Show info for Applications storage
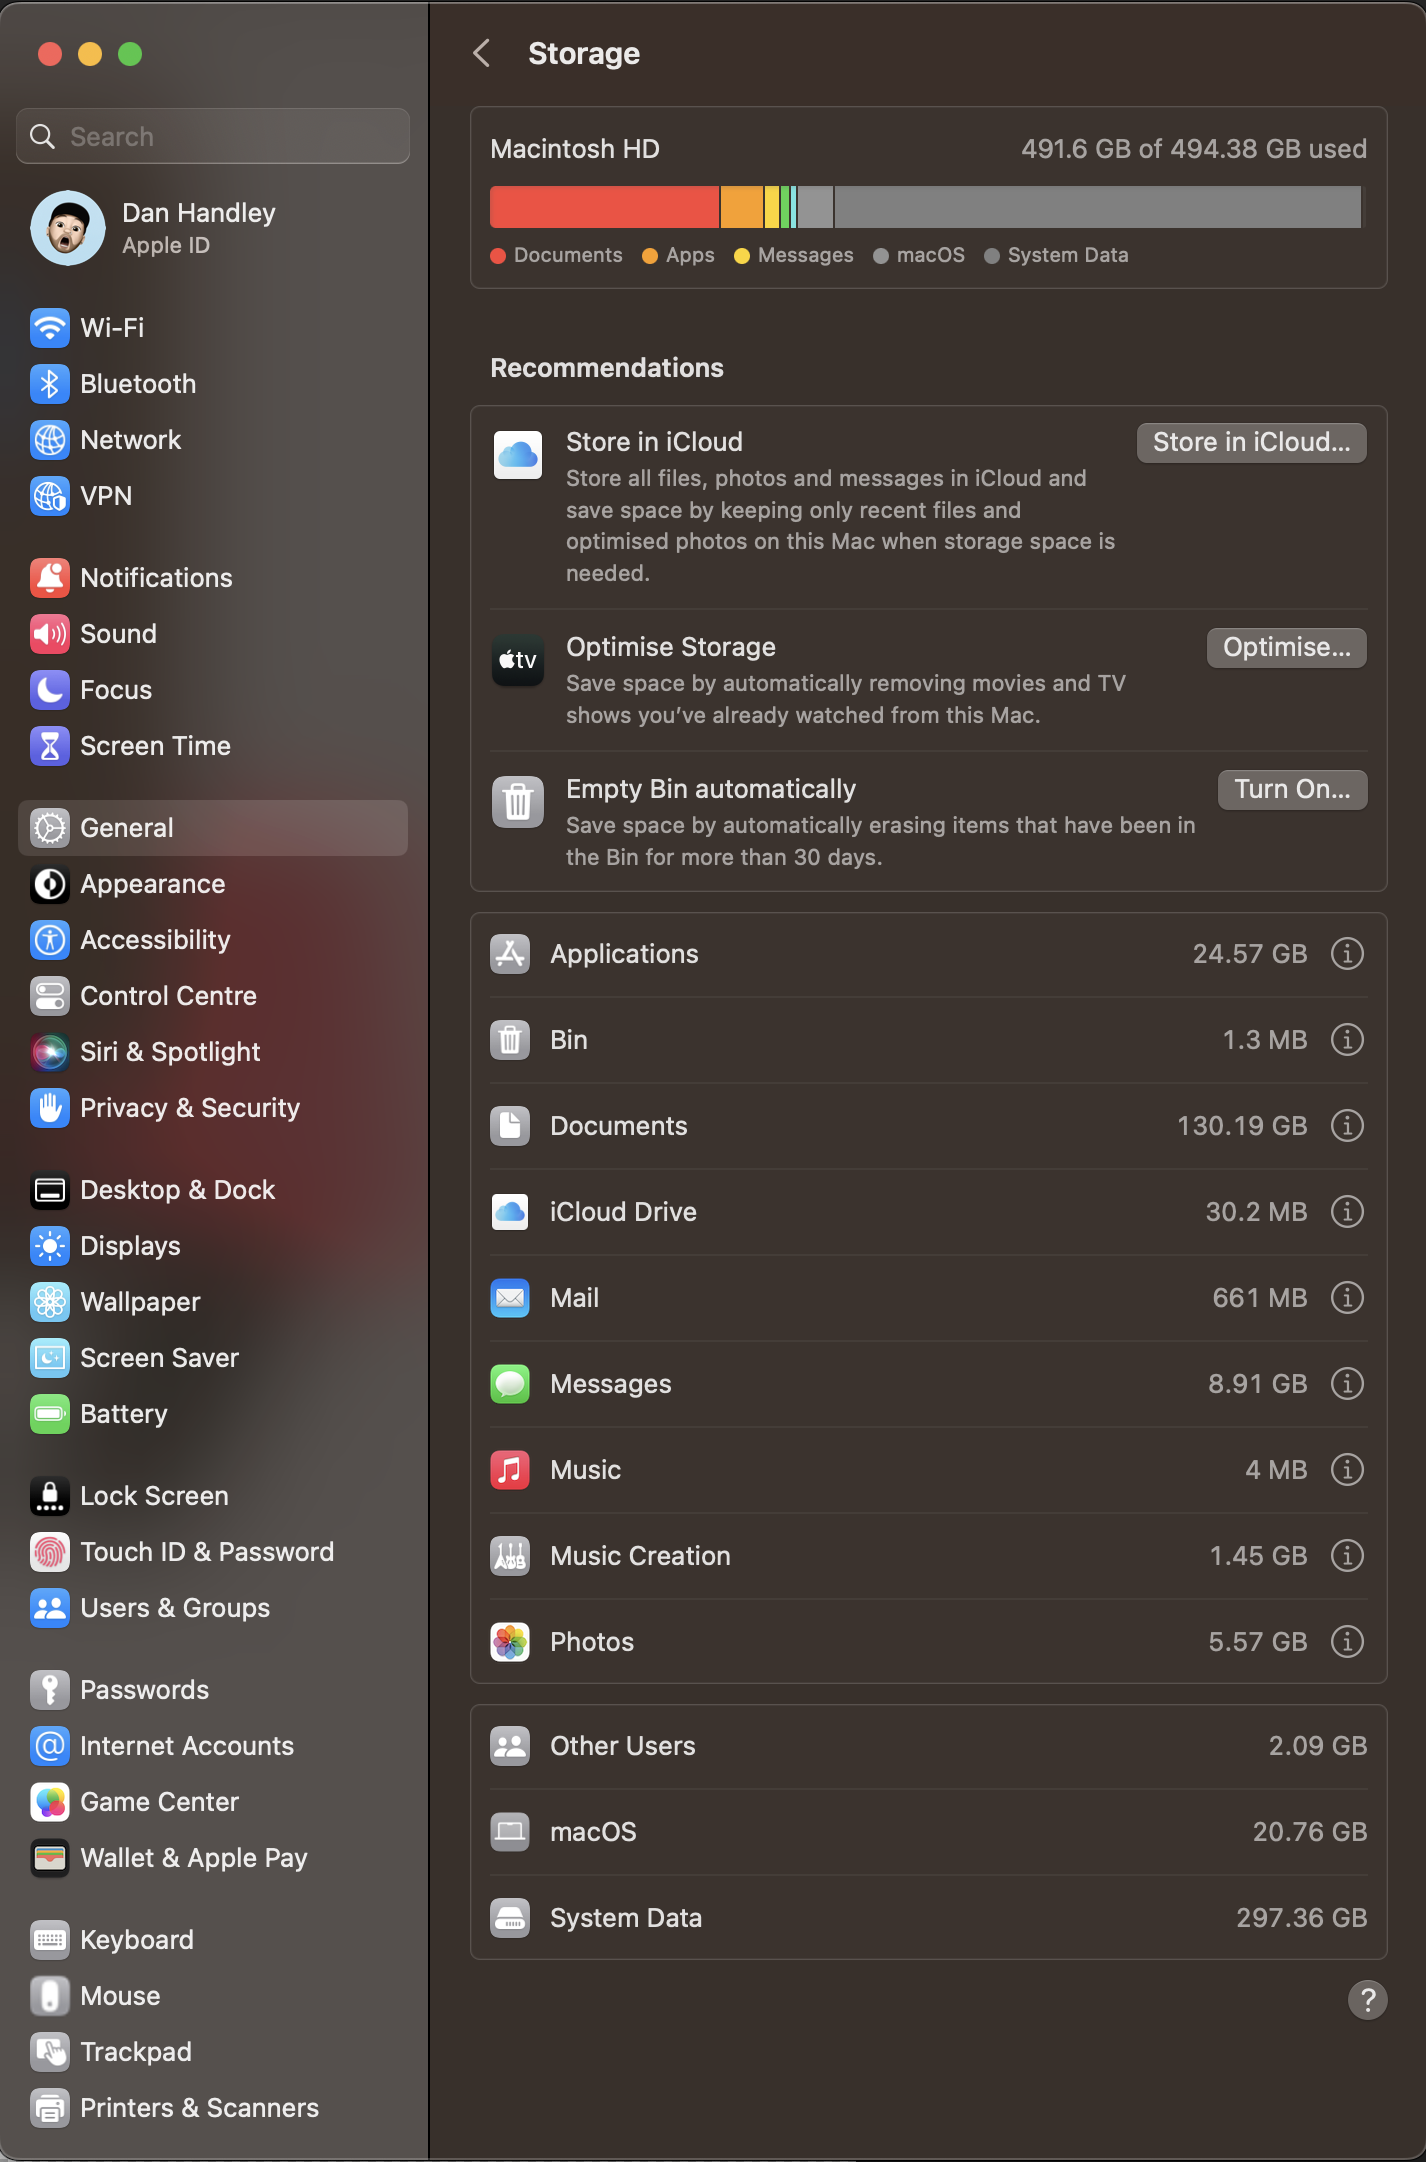The width and height of the screenshot is (1426, 2162). coord(1347,953)
